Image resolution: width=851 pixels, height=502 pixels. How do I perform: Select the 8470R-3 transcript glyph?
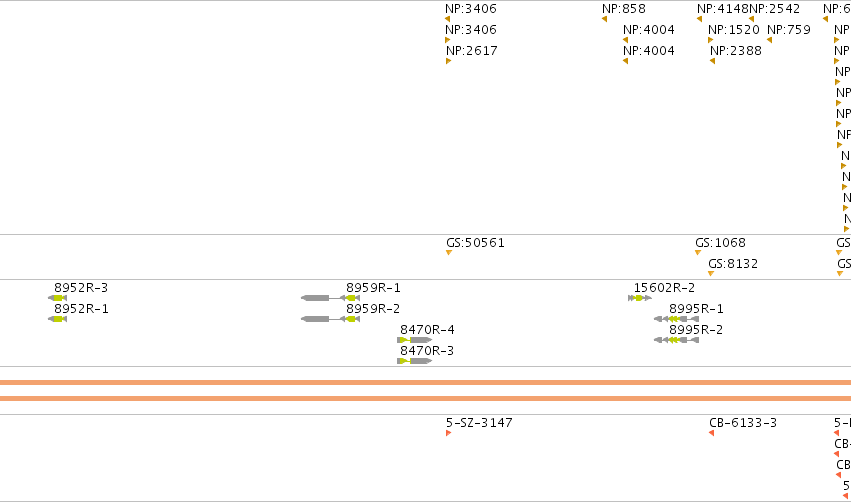[415, 361]
